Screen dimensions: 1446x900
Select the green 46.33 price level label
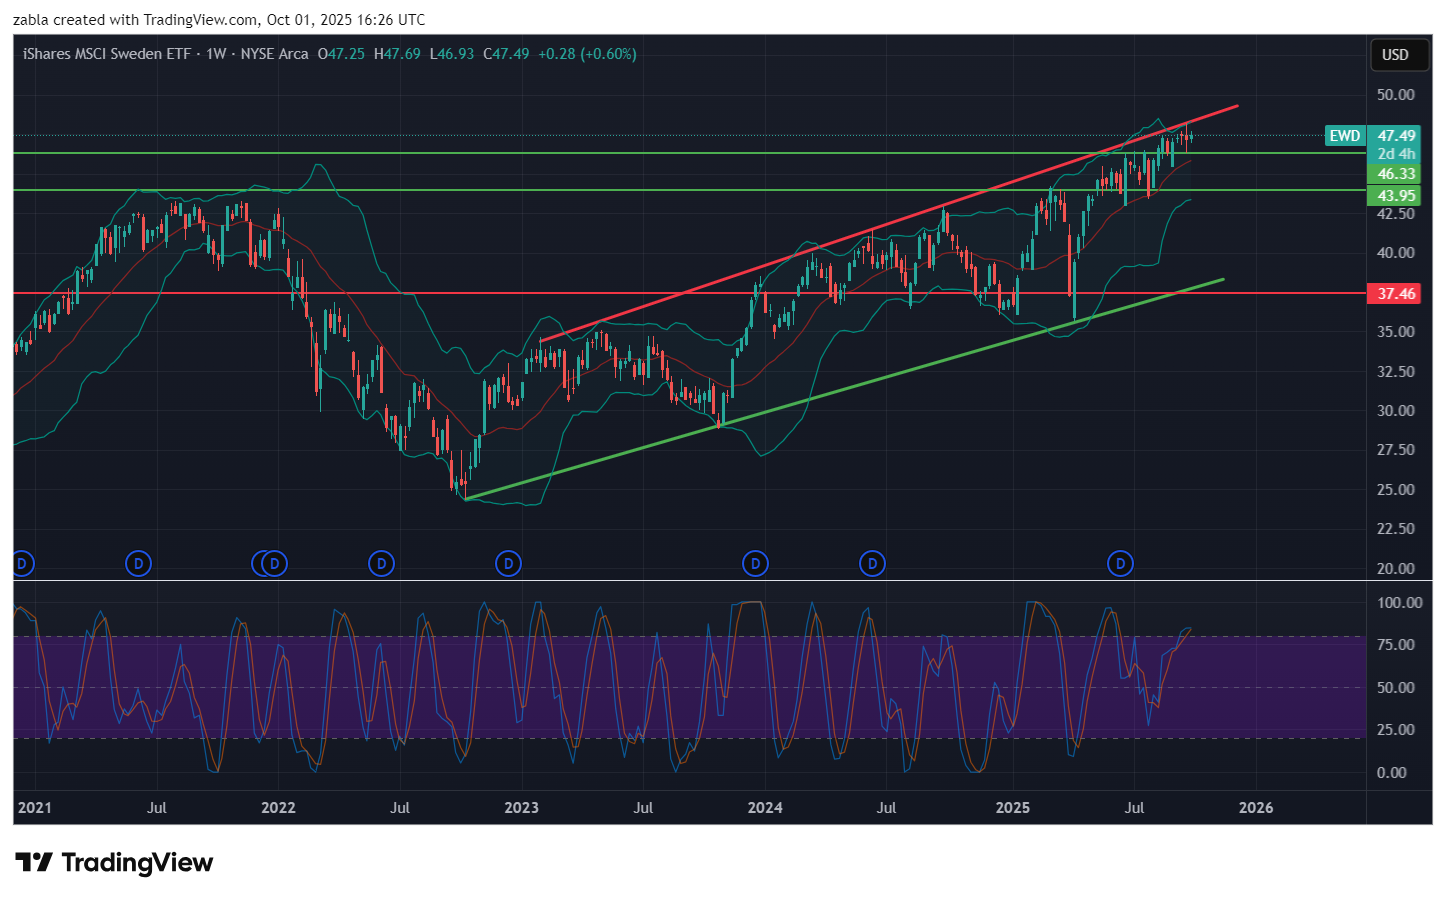tap(1396, 174)
